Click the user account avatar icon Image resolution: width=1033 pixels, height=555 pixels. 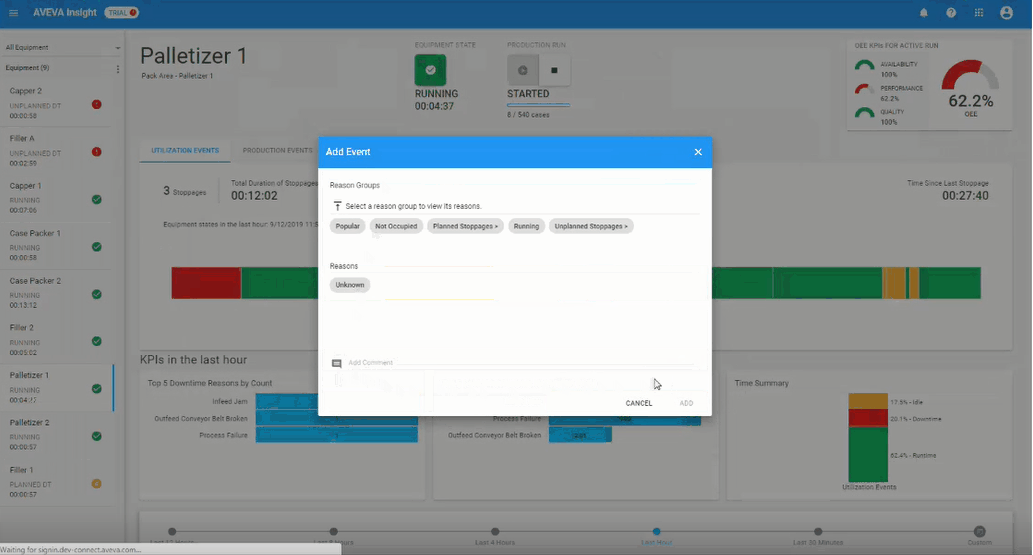pos(1007,13)
